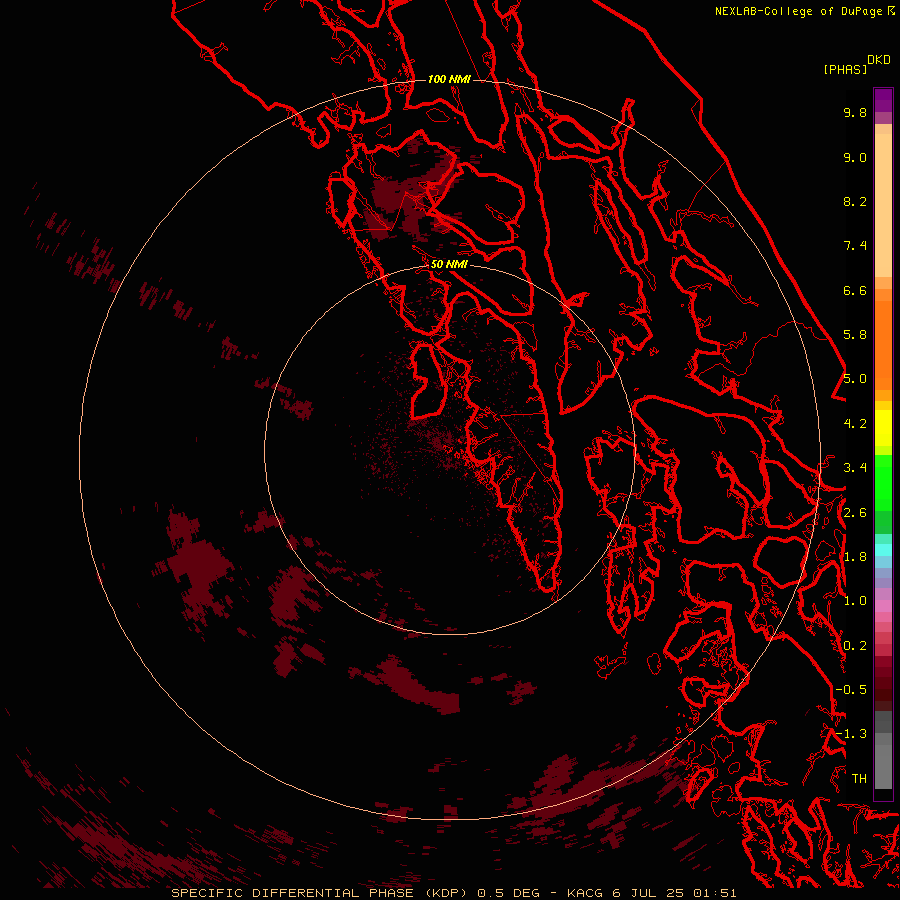Click the yellow band of the color bar
The image size is (900, 900).
tap(883, 428)
